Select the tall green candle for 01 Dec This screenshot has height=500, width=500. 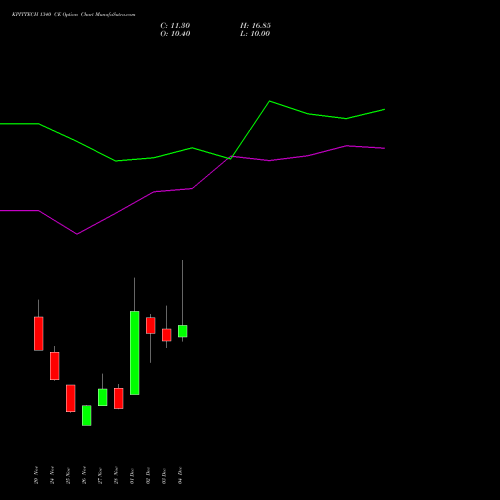[135, 353]
